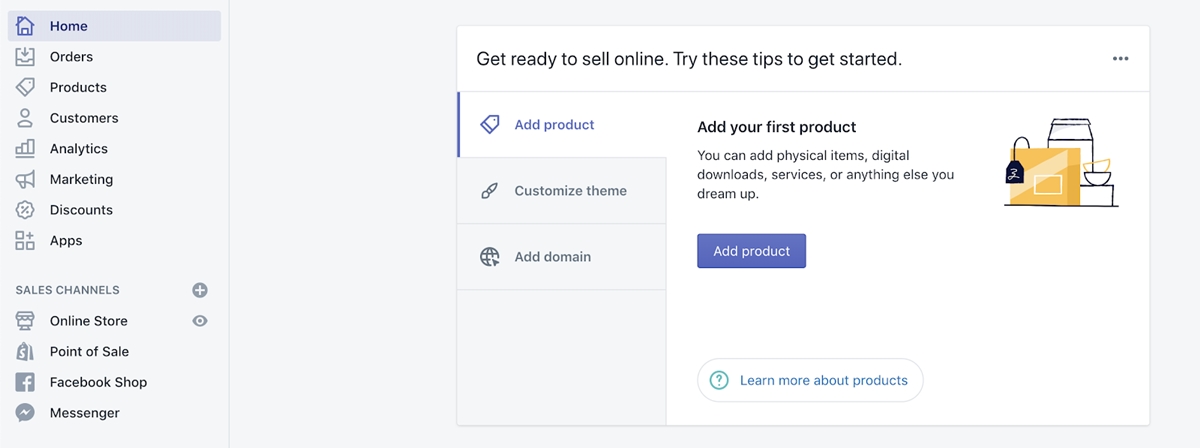Viewport: 1200px width, 448px height.
Task: Select the Add product tab
Action: tap(562, 125)
